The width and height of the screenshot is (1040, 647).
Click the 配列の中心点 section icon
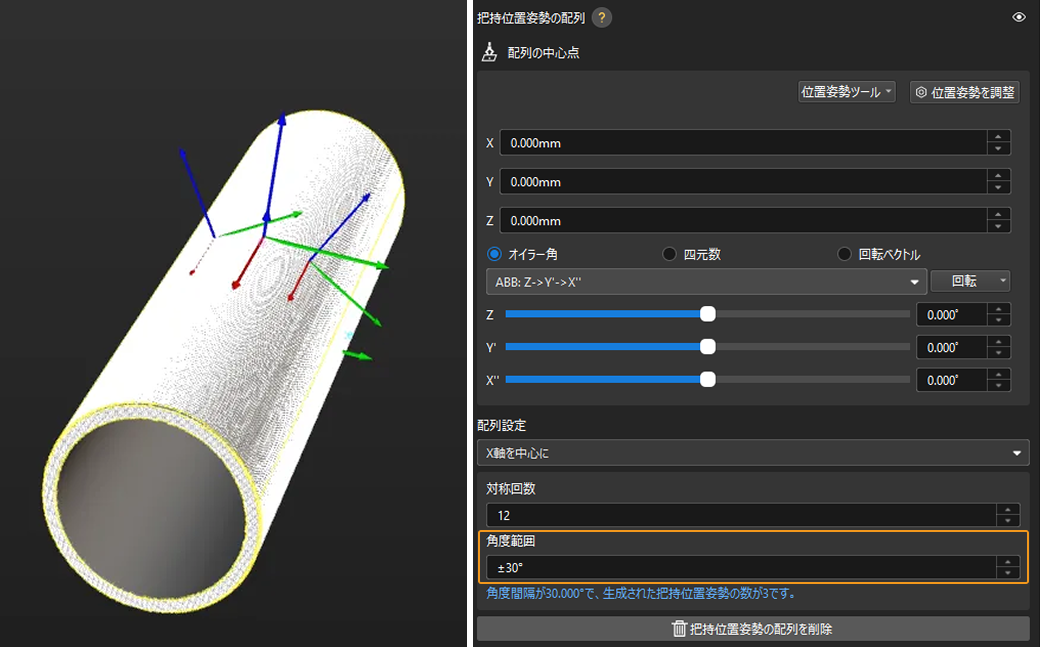[x=490, y=52]
